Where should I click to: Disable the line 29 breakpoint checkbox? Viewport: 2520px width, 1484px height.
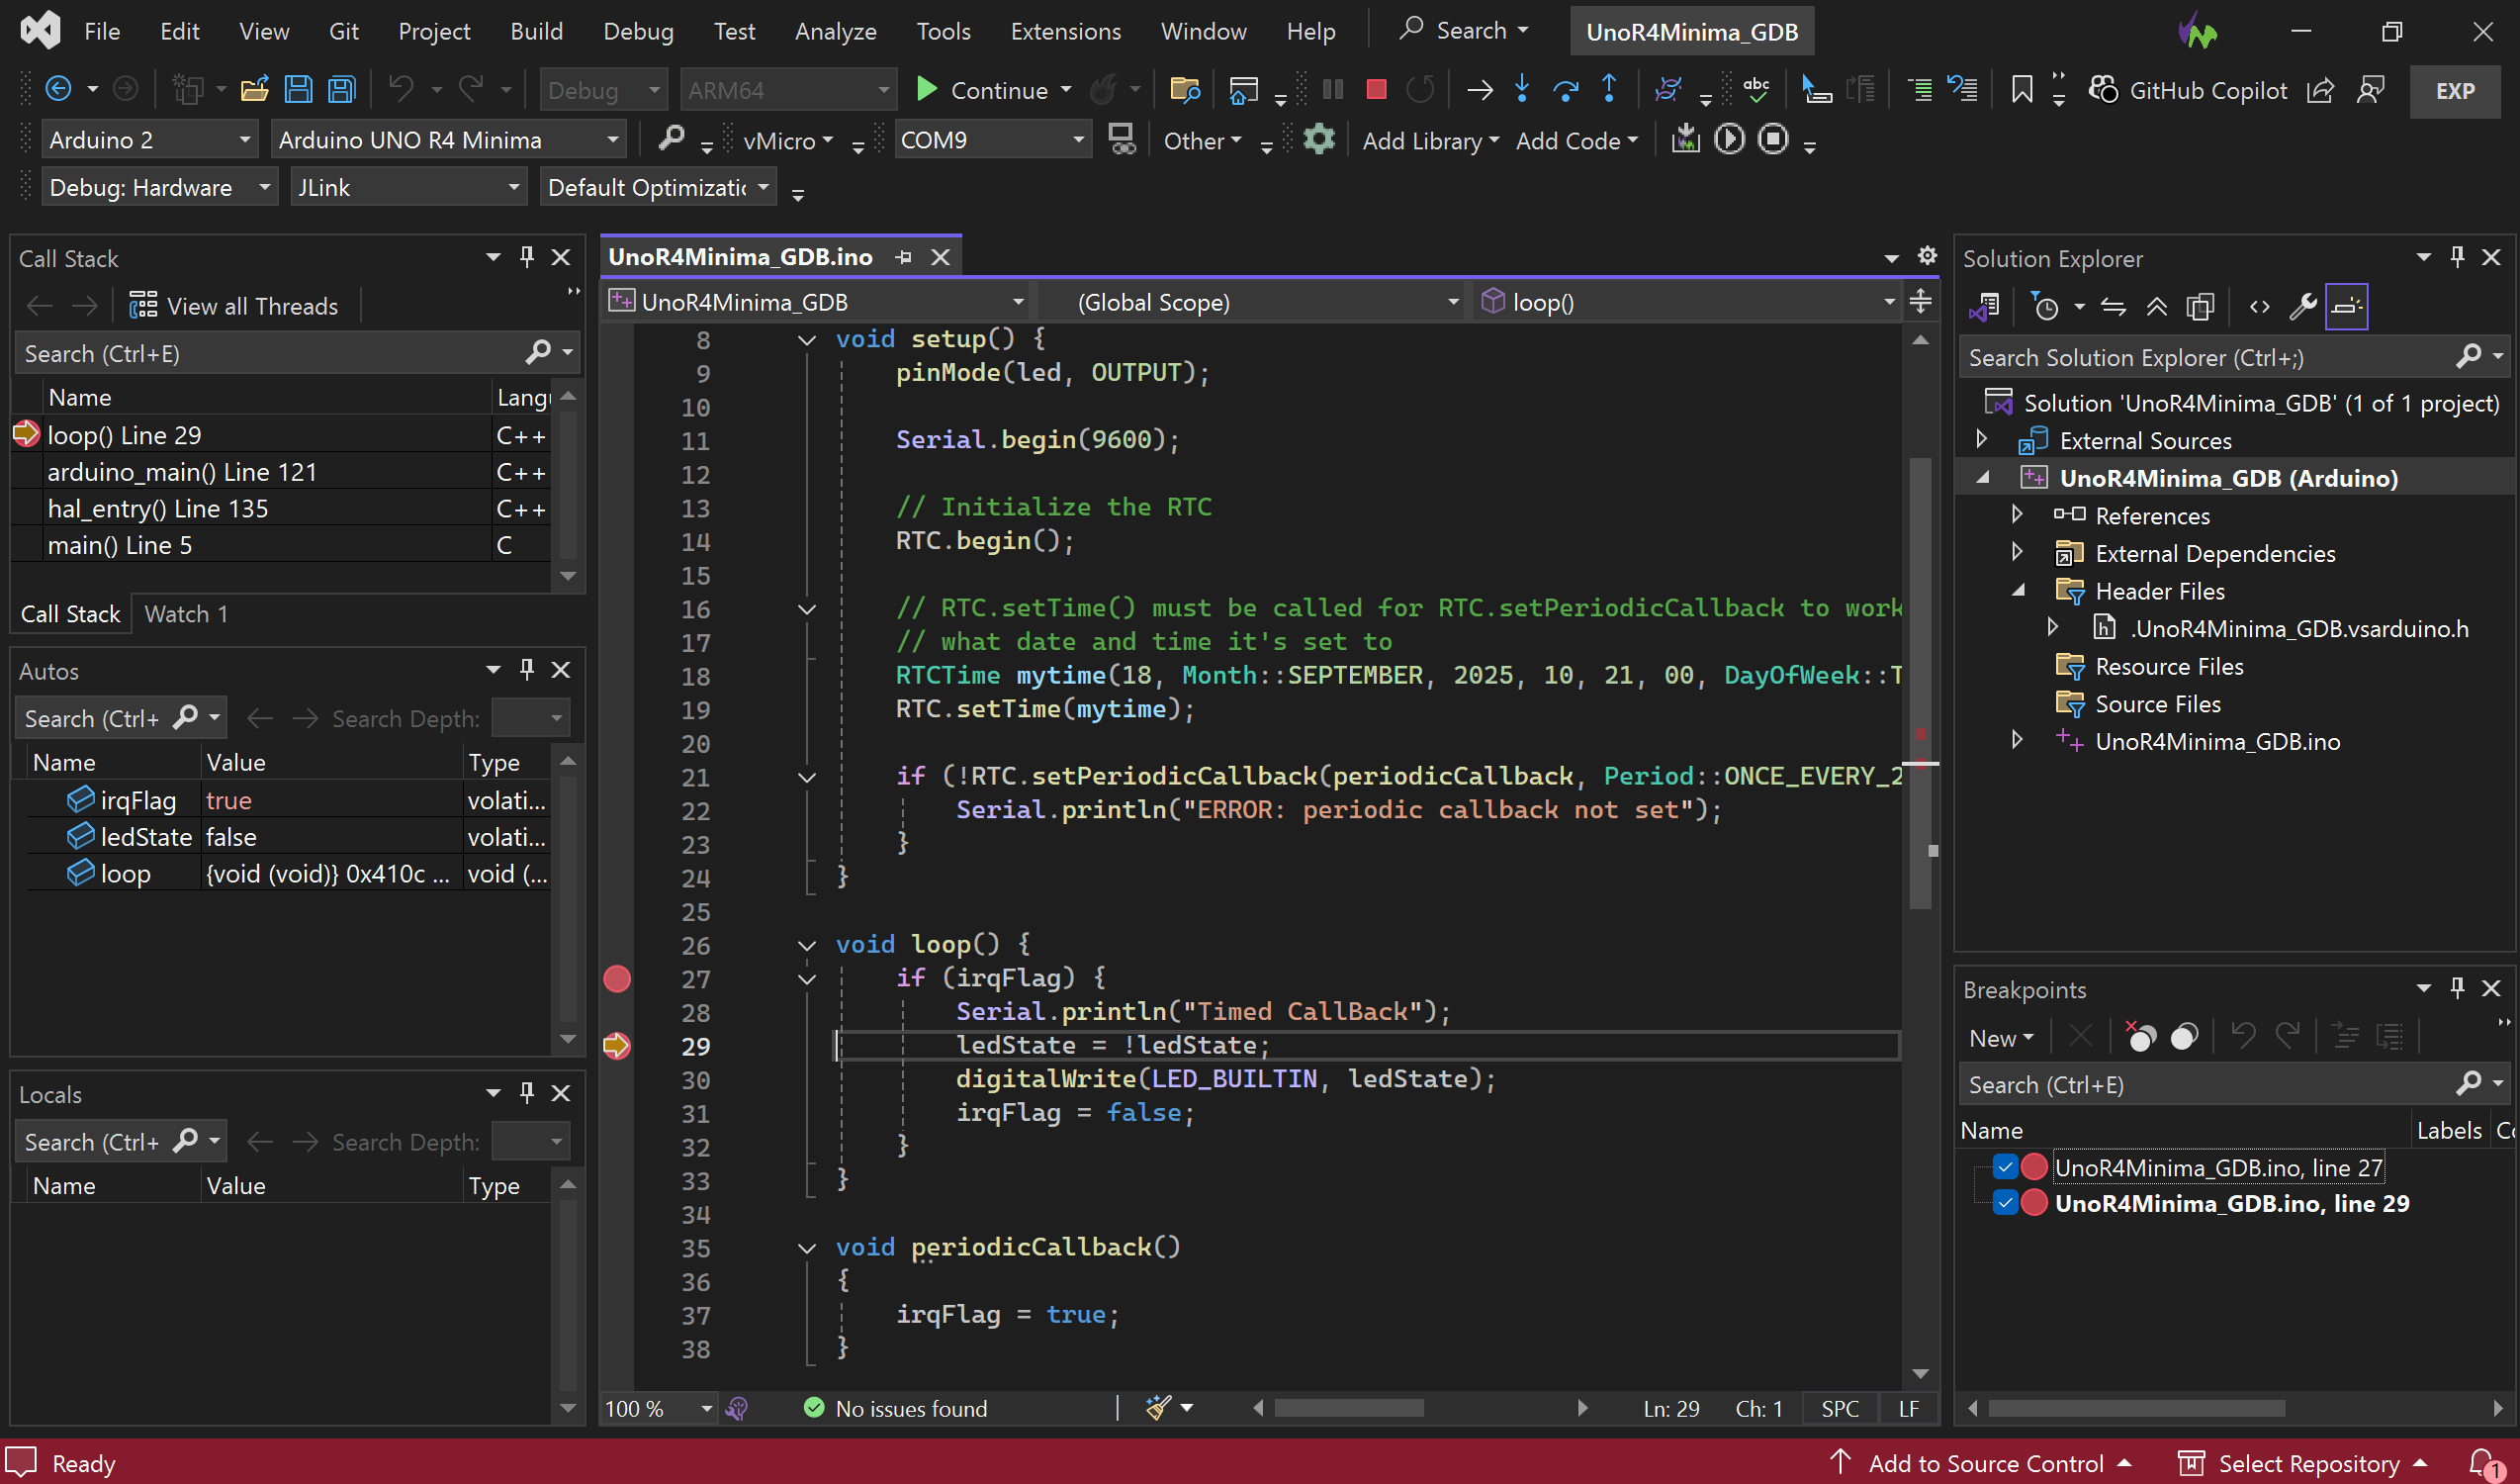2004,1203
